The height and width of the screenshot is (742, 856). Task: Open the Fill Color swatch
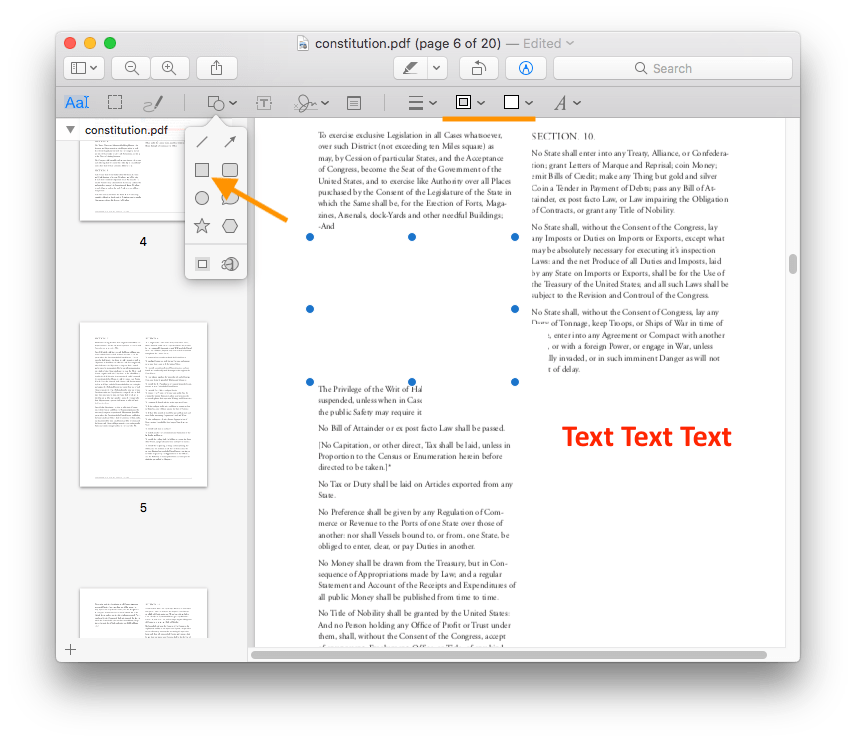tap(516, 102)
